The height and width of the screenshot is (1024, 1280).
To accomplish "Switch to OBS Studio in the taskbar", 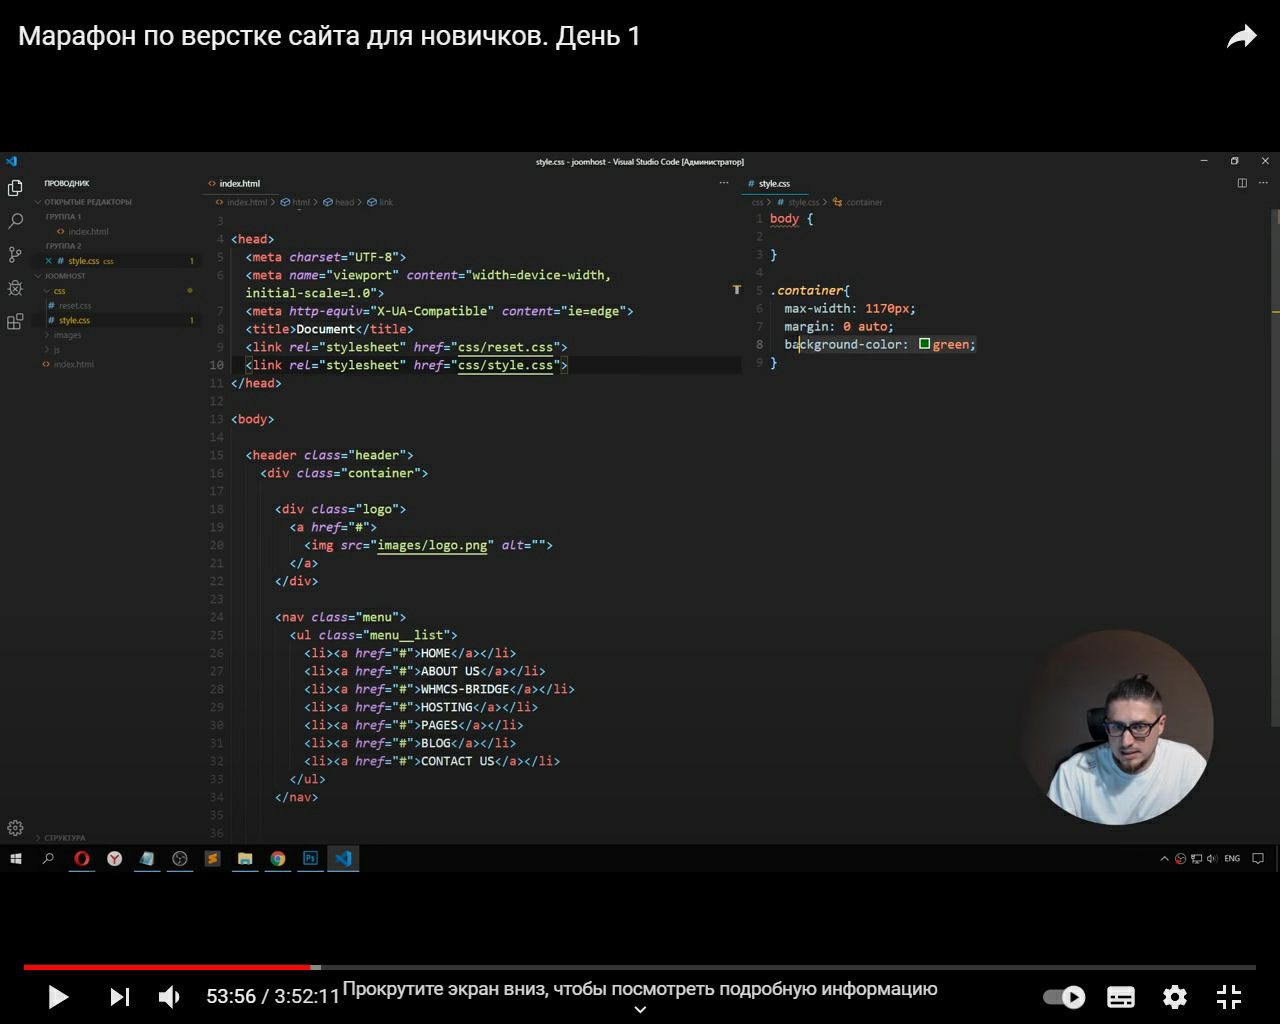I will [180, 858].
